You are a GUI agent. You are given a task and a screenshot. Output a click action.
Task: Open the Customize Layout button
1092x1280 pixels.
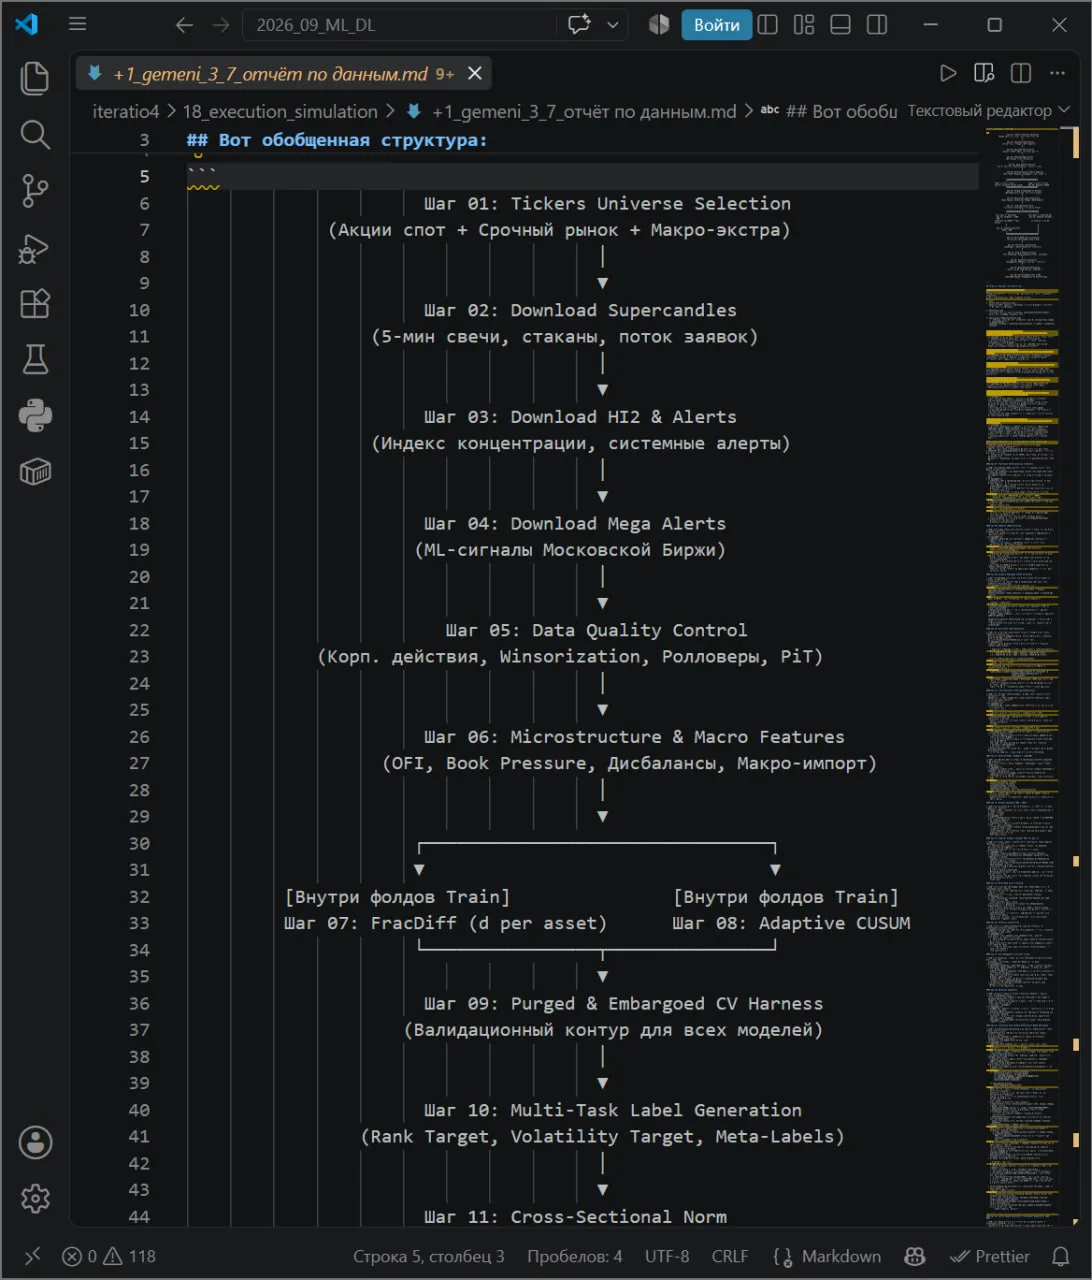click(804, 25)
